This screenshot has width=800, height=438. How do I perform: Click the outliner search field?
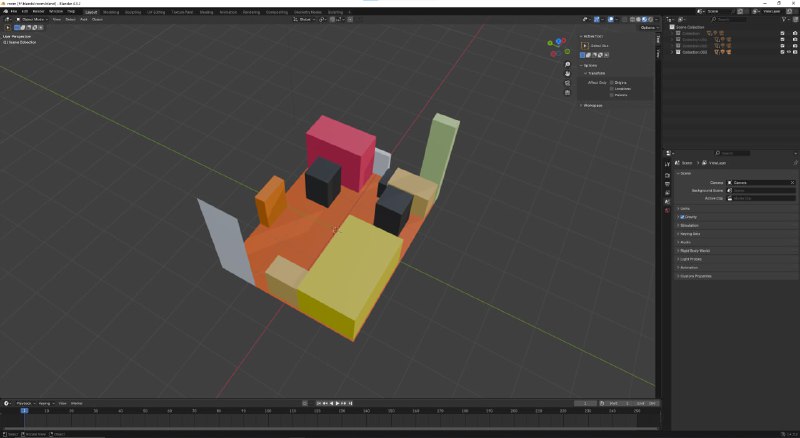[729, 19]
